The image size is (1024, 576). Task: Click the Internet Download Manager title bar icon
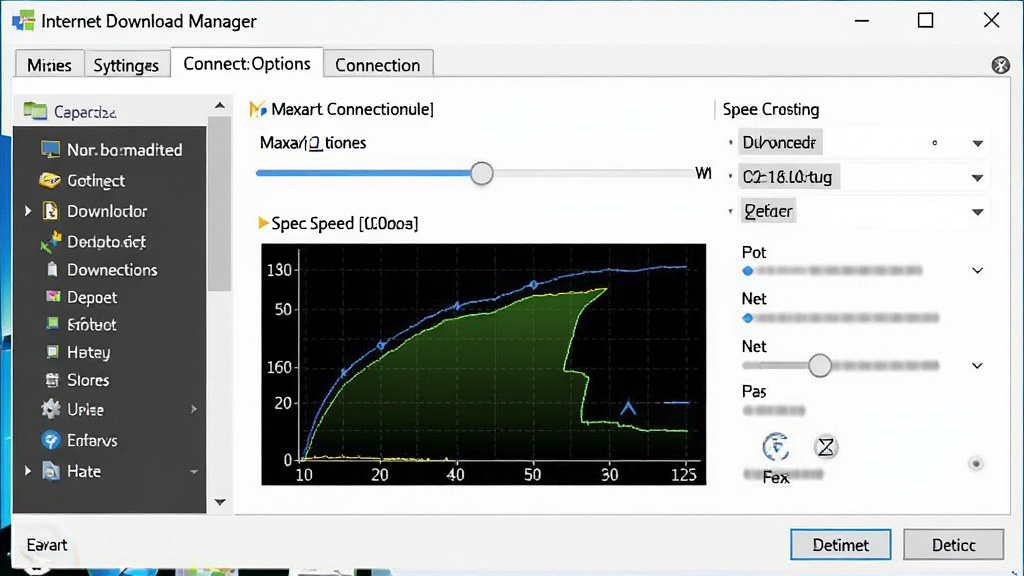24,21
